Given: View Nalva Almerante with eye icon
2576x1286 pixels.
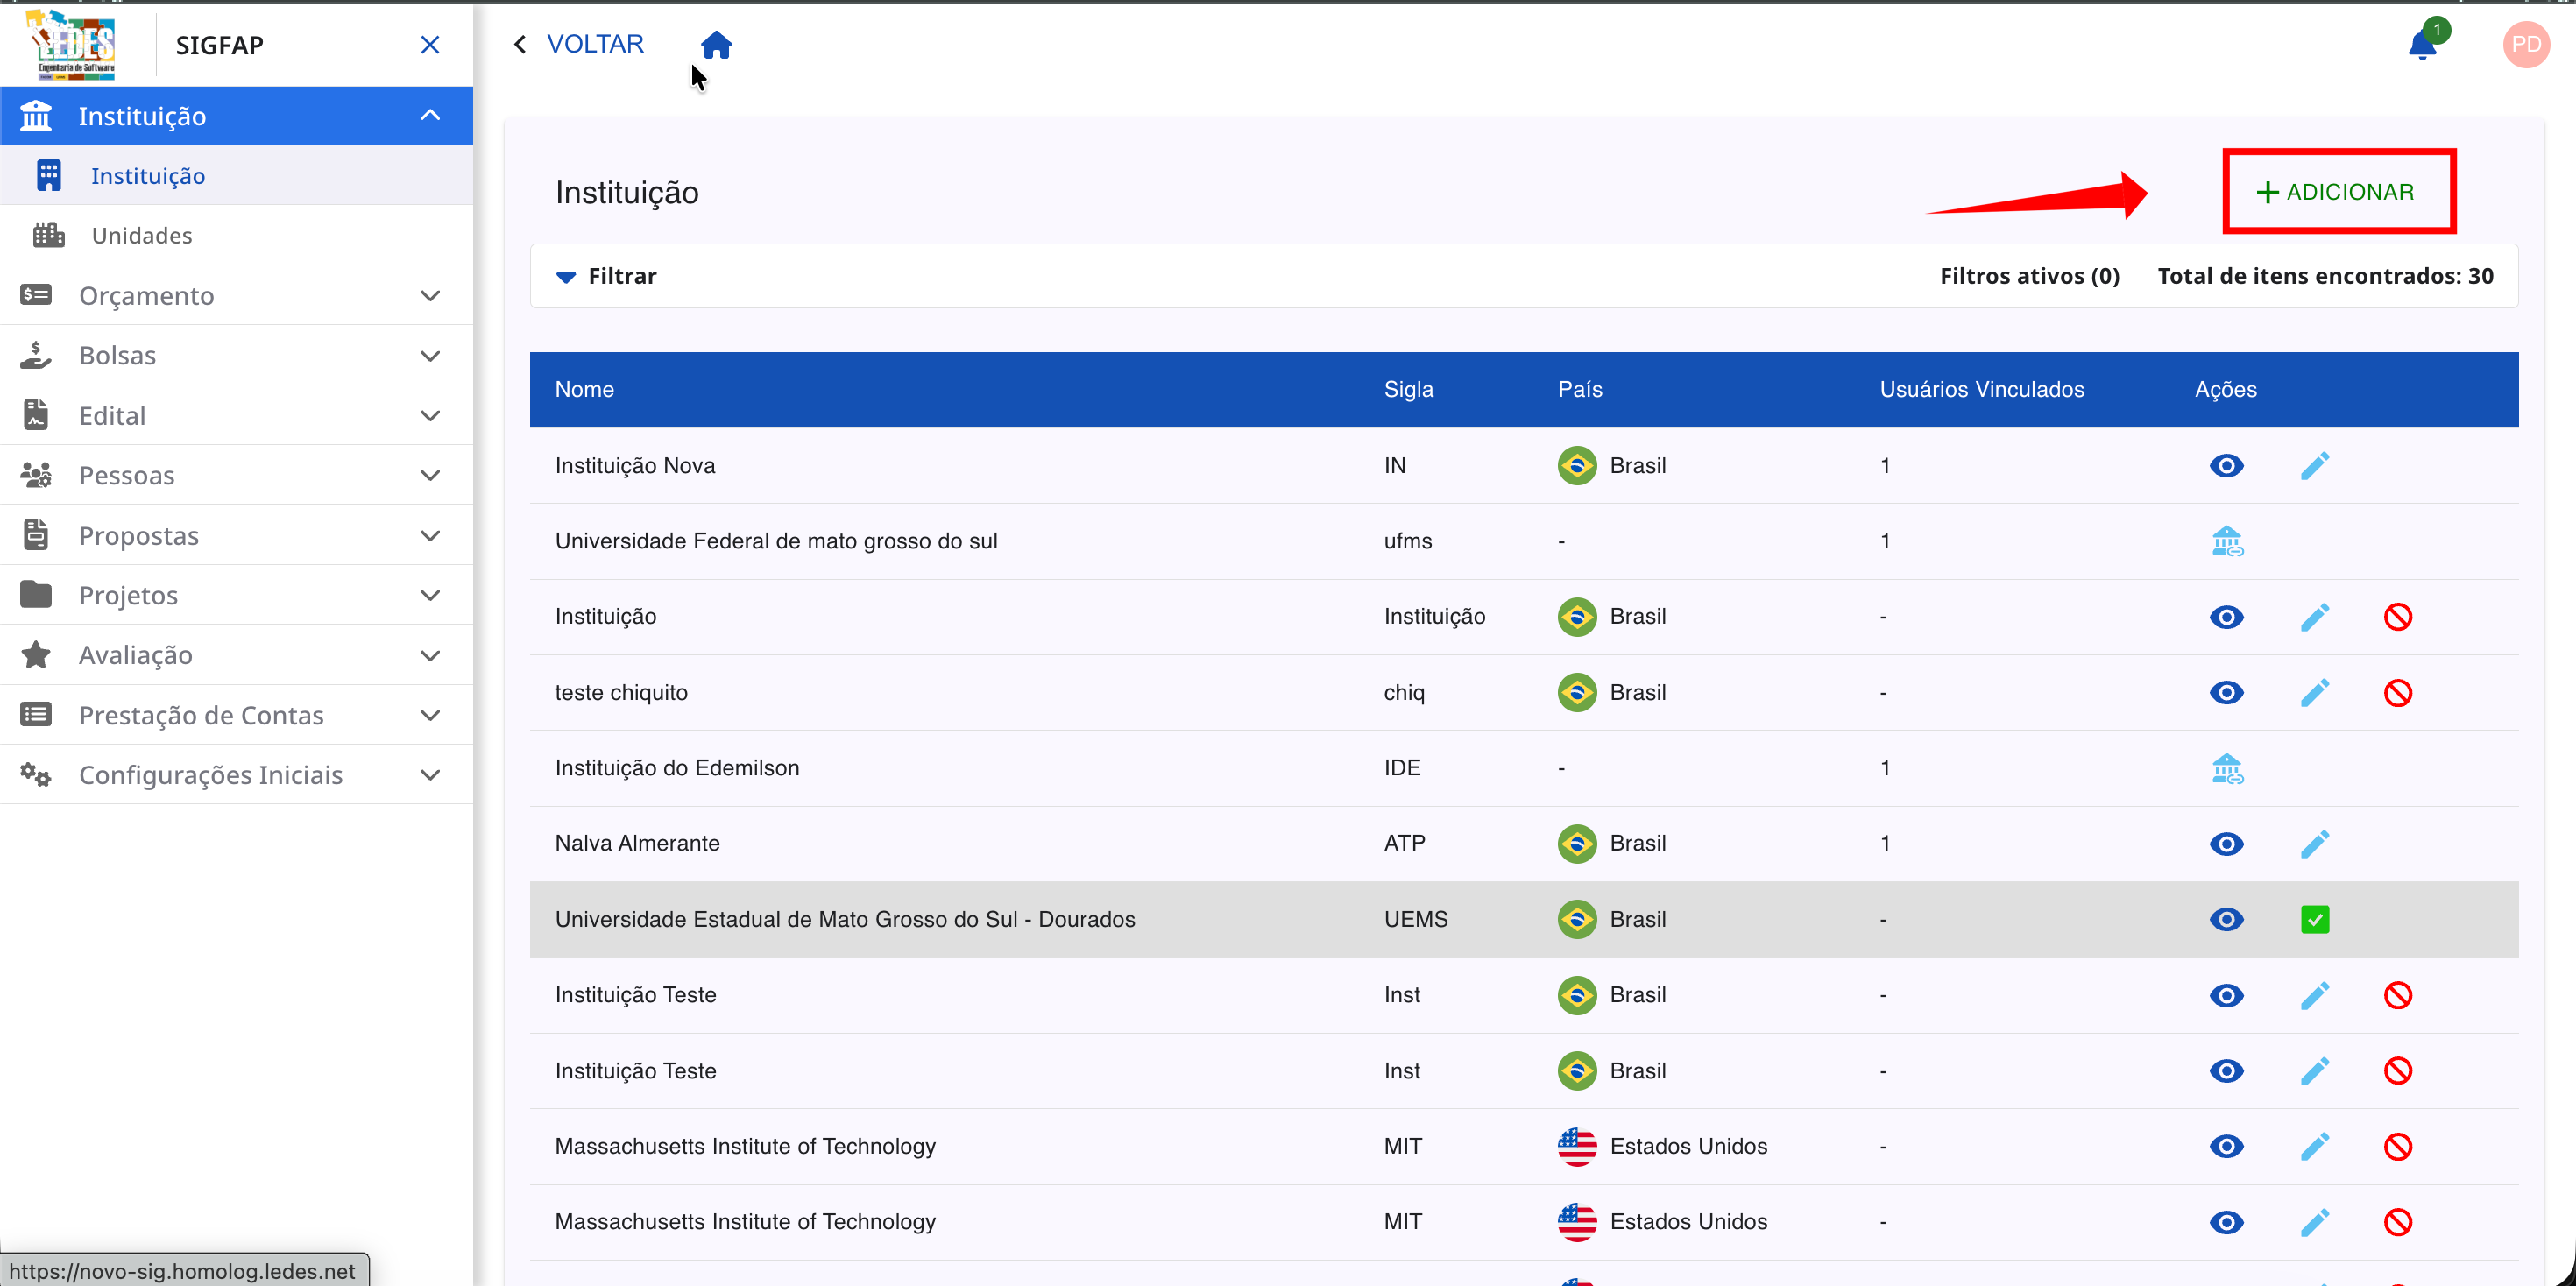Looking at the screenshot, I should tap(2226, 844).
